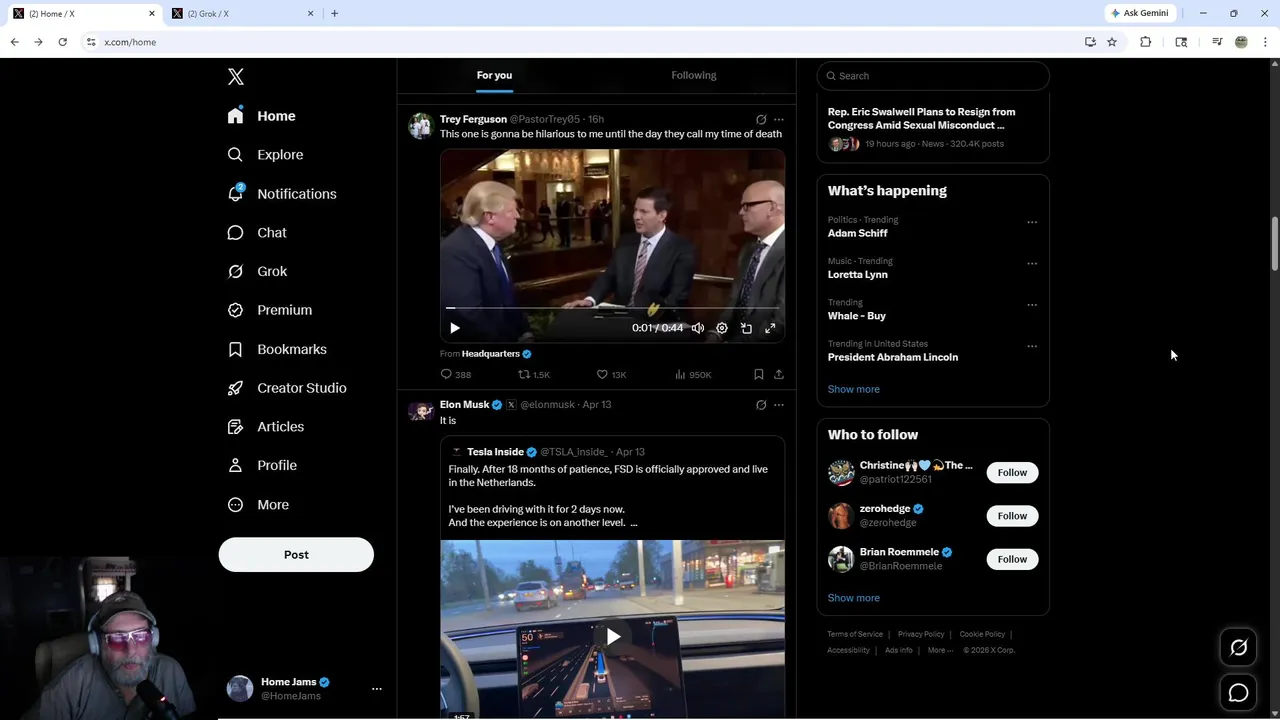Seek on the Trey Ferguson video progress bar
Viewport: 1280px width, 720px height.
(x=612, y=308)
